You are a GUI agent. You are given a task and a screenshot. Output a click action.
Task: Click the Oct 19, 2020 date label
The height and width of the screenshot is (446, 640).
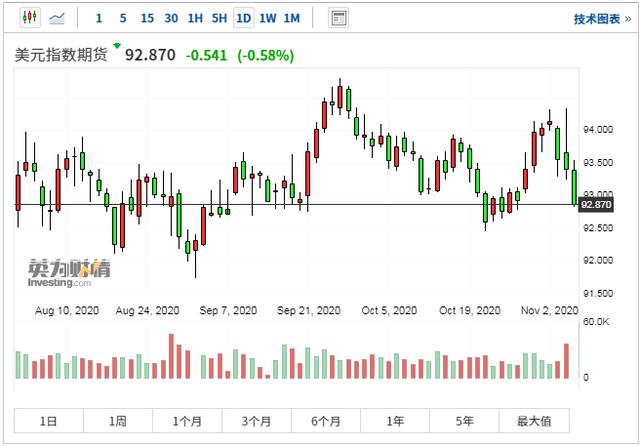point(470,311)
